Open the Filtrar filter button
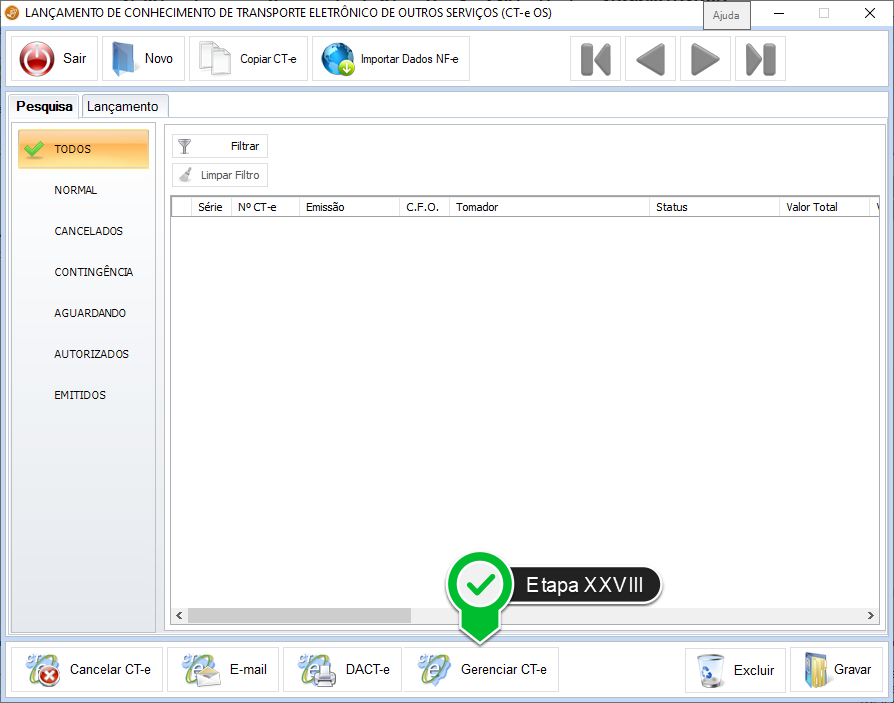894x703 pixels. coord(220,146)
